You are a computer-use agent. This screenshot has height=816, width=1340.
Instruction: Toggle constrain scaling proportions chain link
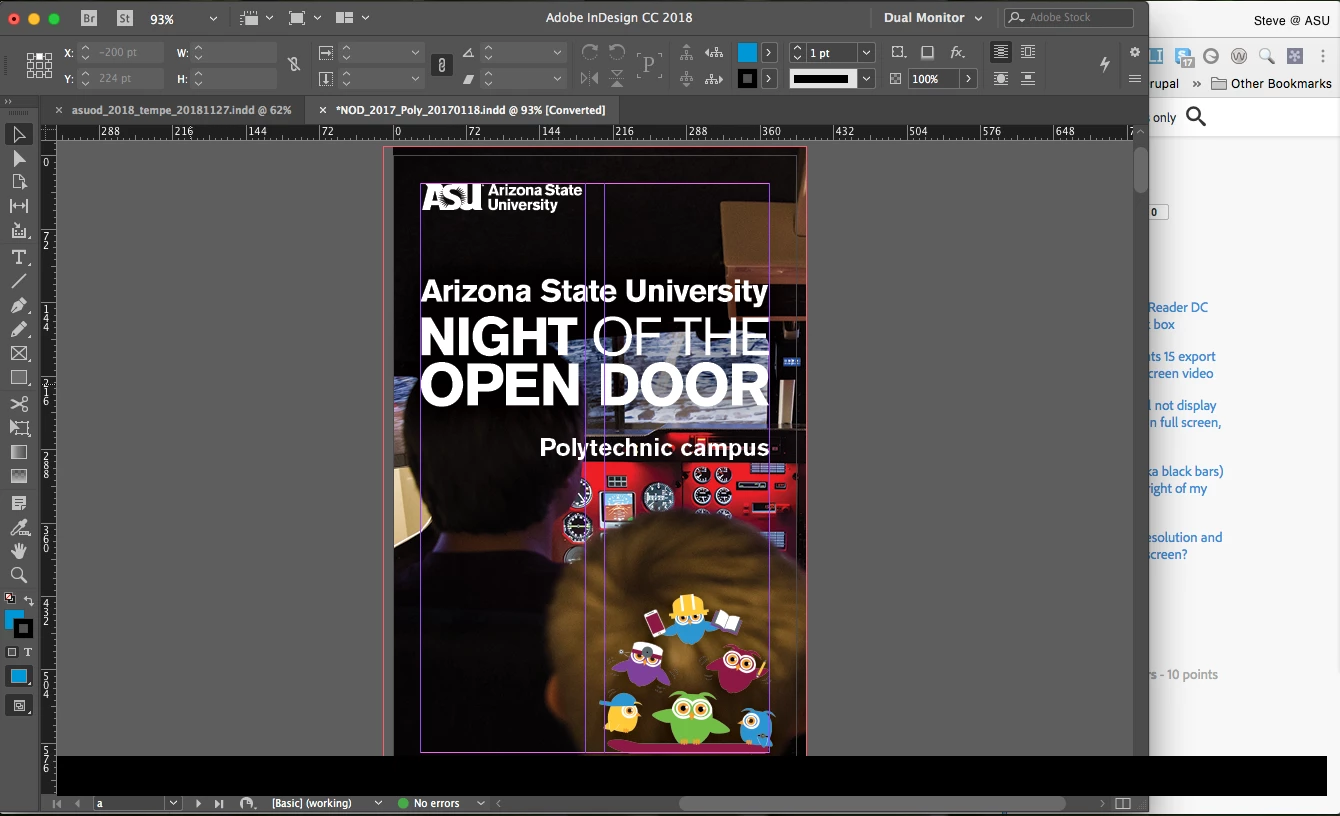tap(441, 65)
